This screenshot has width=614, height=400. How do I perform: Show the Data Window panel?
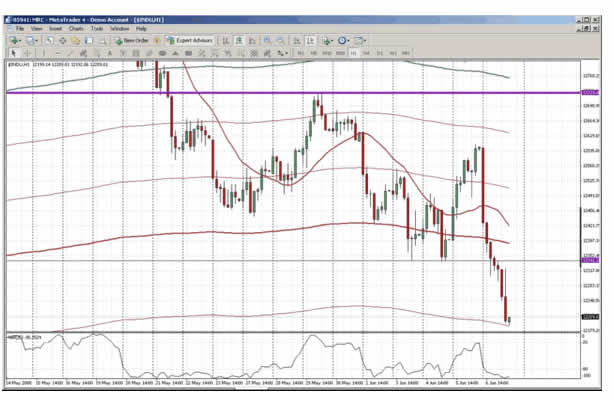click(62, 40)
